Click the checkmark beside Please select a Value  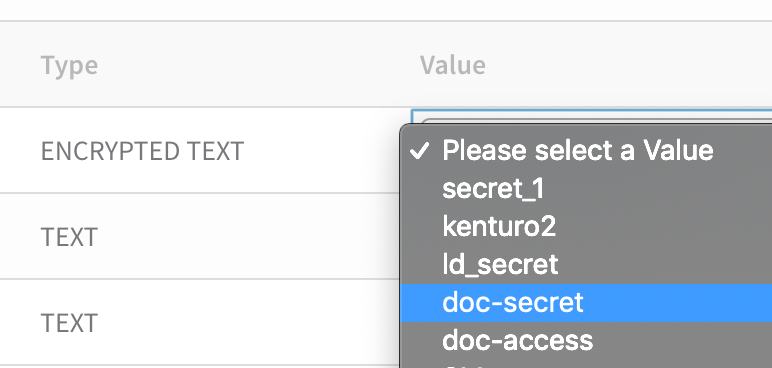pyautogui.click(x=420, y=151)
